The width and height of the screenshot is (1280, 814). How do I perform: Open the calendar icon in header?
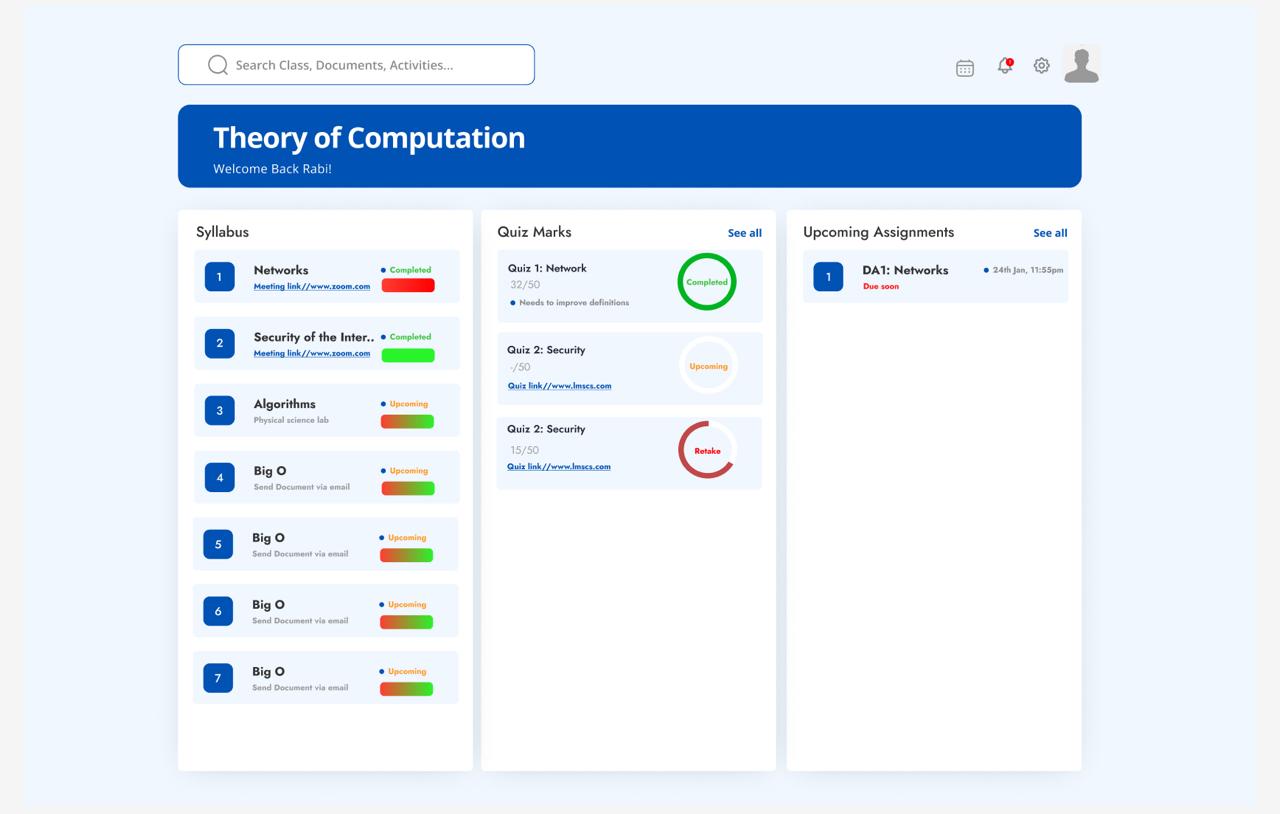pyautogui.click(x=965, y=68)
